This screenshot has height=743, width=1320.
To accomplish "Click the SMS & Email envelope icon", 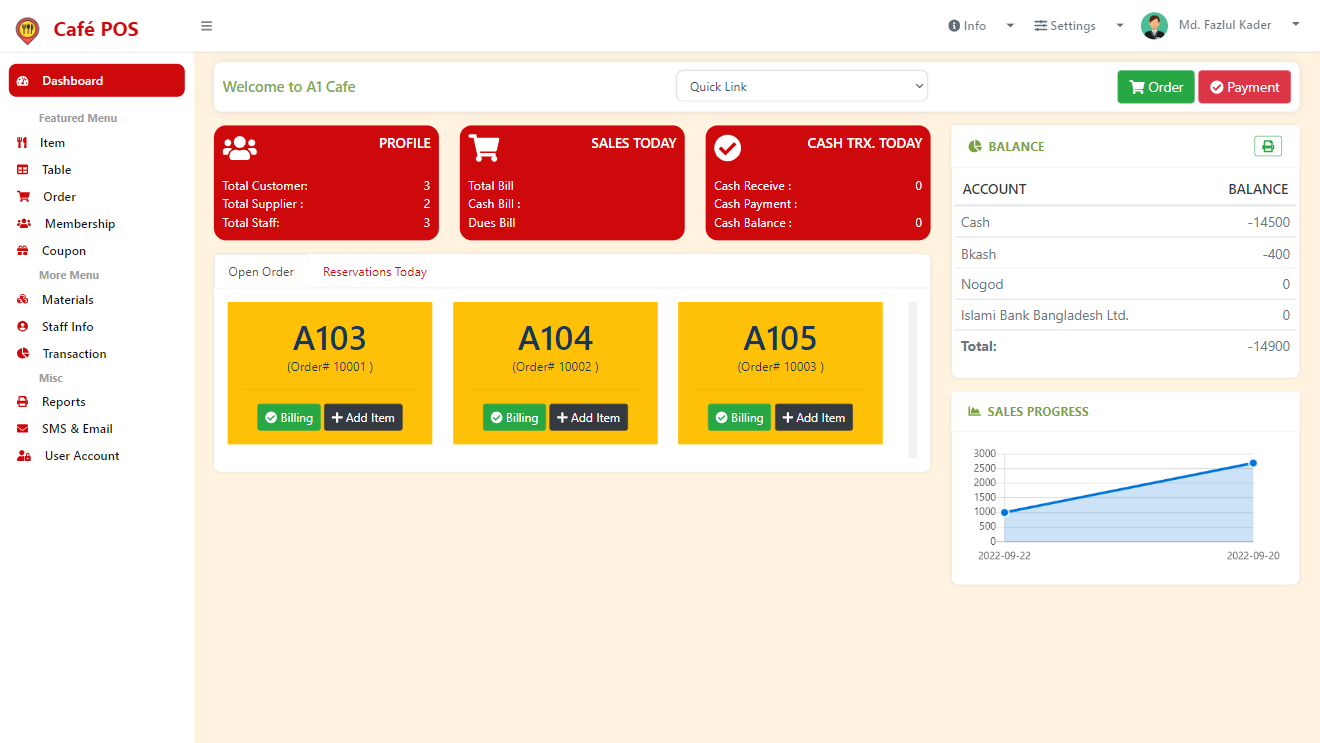I will point(22,429).
